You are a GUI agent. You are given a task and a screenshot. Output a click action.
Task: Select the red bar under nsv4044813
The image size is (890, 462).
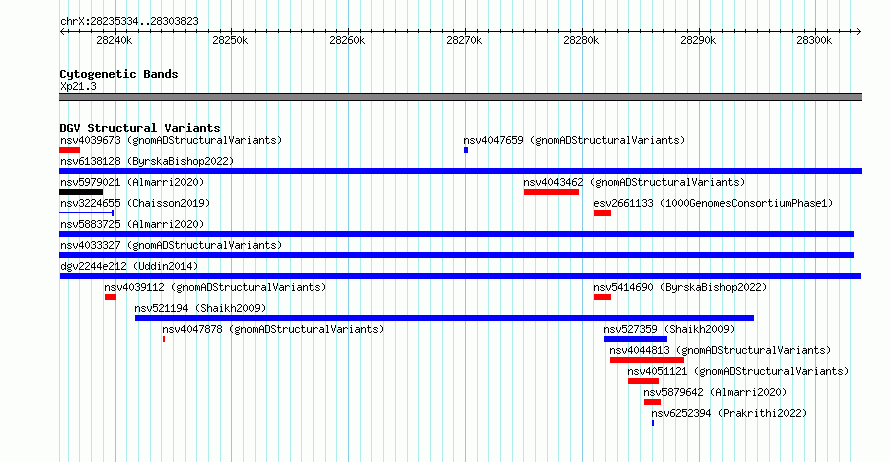click(x=646, y=360)
